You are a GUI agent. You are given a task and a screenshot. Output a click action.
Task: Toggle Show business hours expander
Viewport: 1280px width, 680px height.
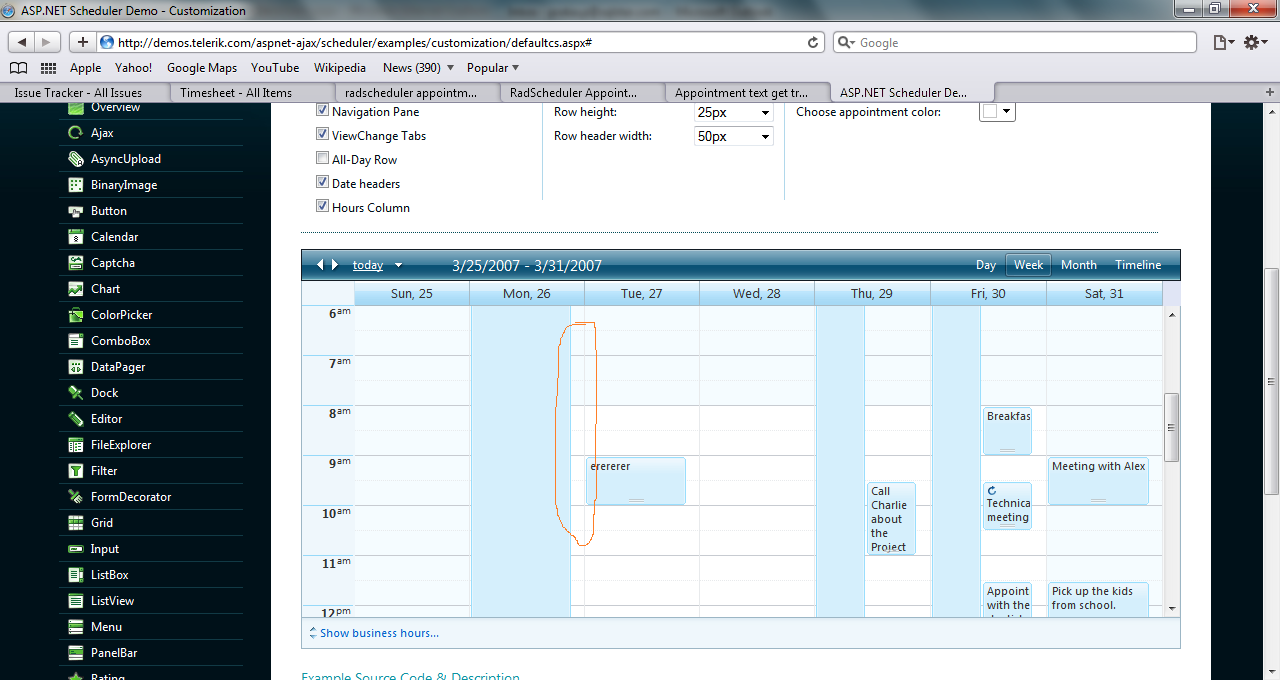coord(374,633)
